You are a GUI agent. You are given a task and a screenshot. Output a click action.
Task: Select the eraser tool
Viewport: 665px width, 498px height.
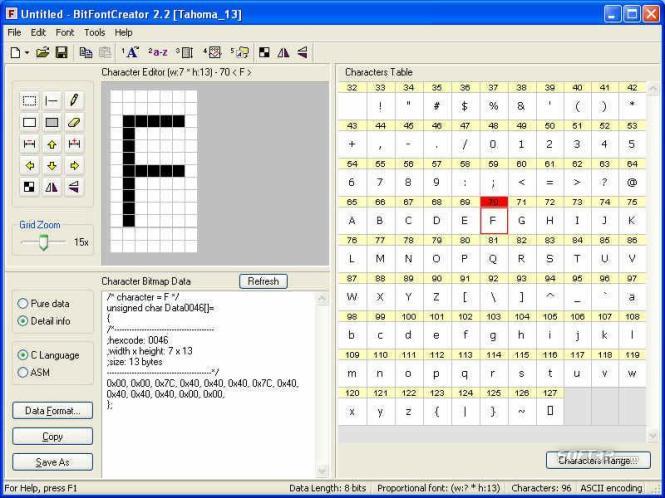(x=74, y=123)
